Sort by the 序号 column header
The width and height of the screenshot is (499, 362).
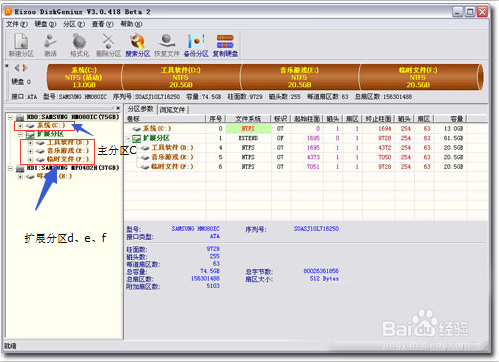click(x=216, y=119)
